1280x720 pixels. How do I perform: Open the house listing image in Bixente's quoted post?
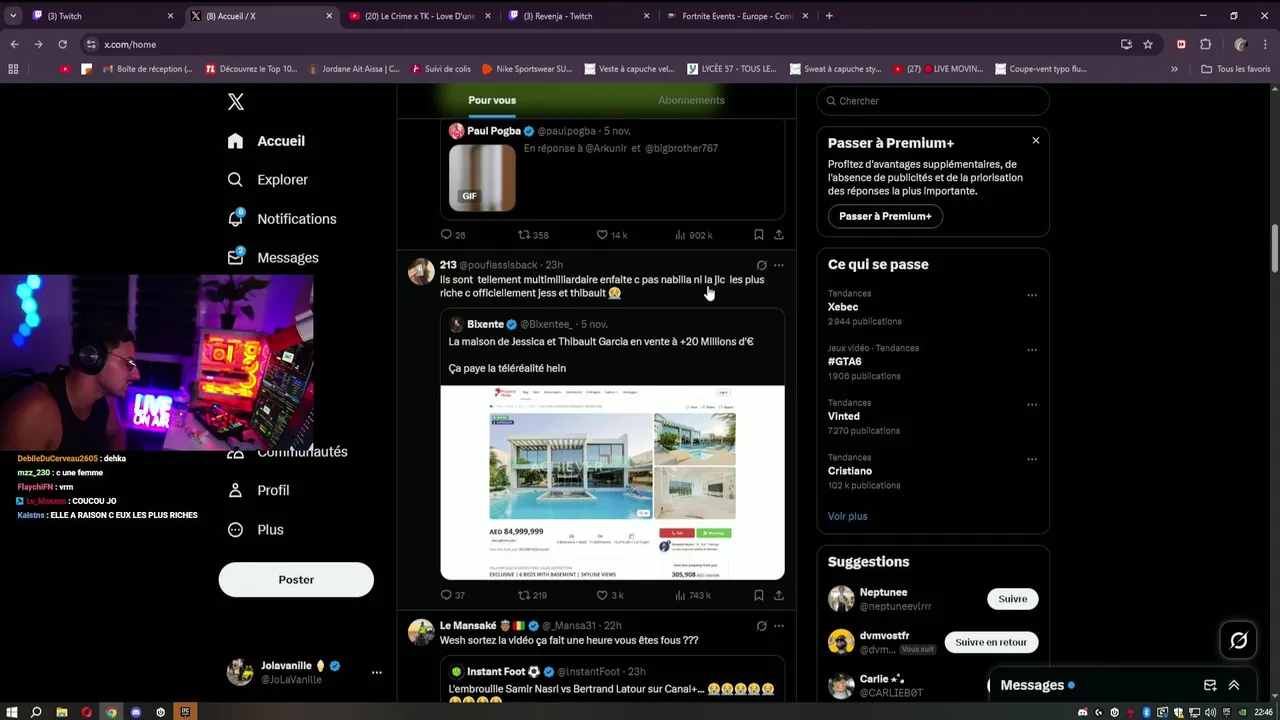click(x=612, y=482)
